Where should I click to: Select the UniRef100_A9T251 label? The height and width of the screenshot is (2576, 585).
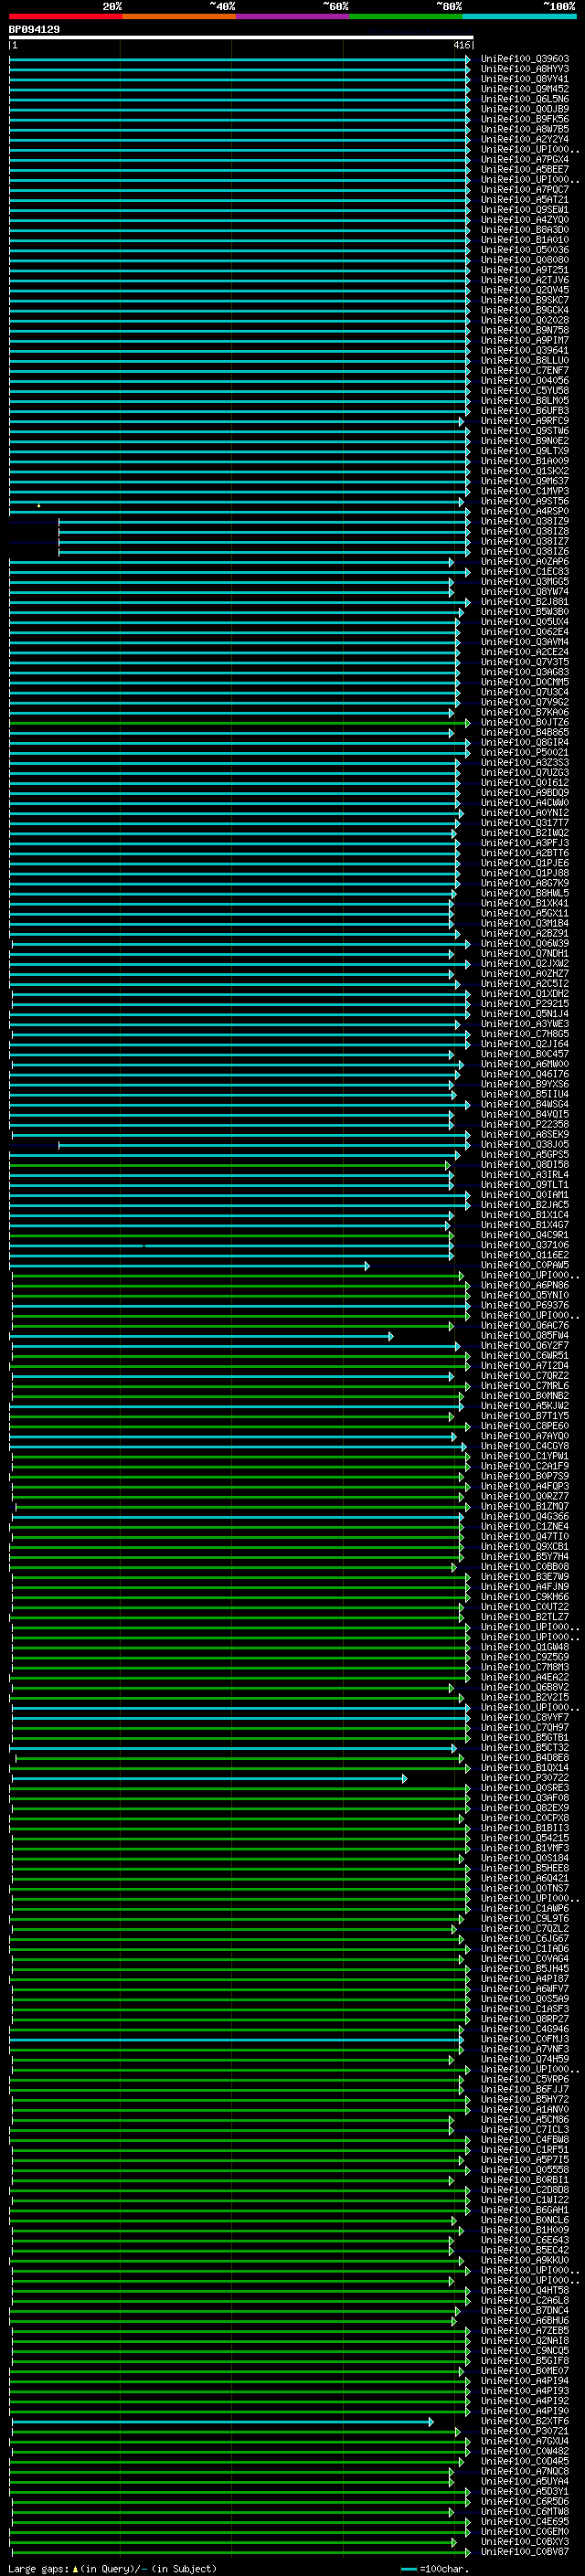point(525,270)
